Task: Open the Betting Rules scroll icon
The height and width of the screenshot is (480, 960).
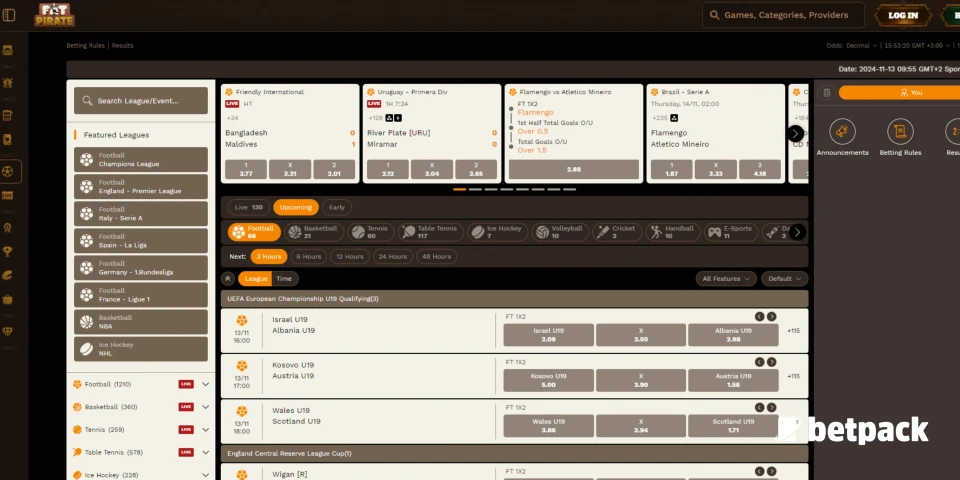Action: 899,132
